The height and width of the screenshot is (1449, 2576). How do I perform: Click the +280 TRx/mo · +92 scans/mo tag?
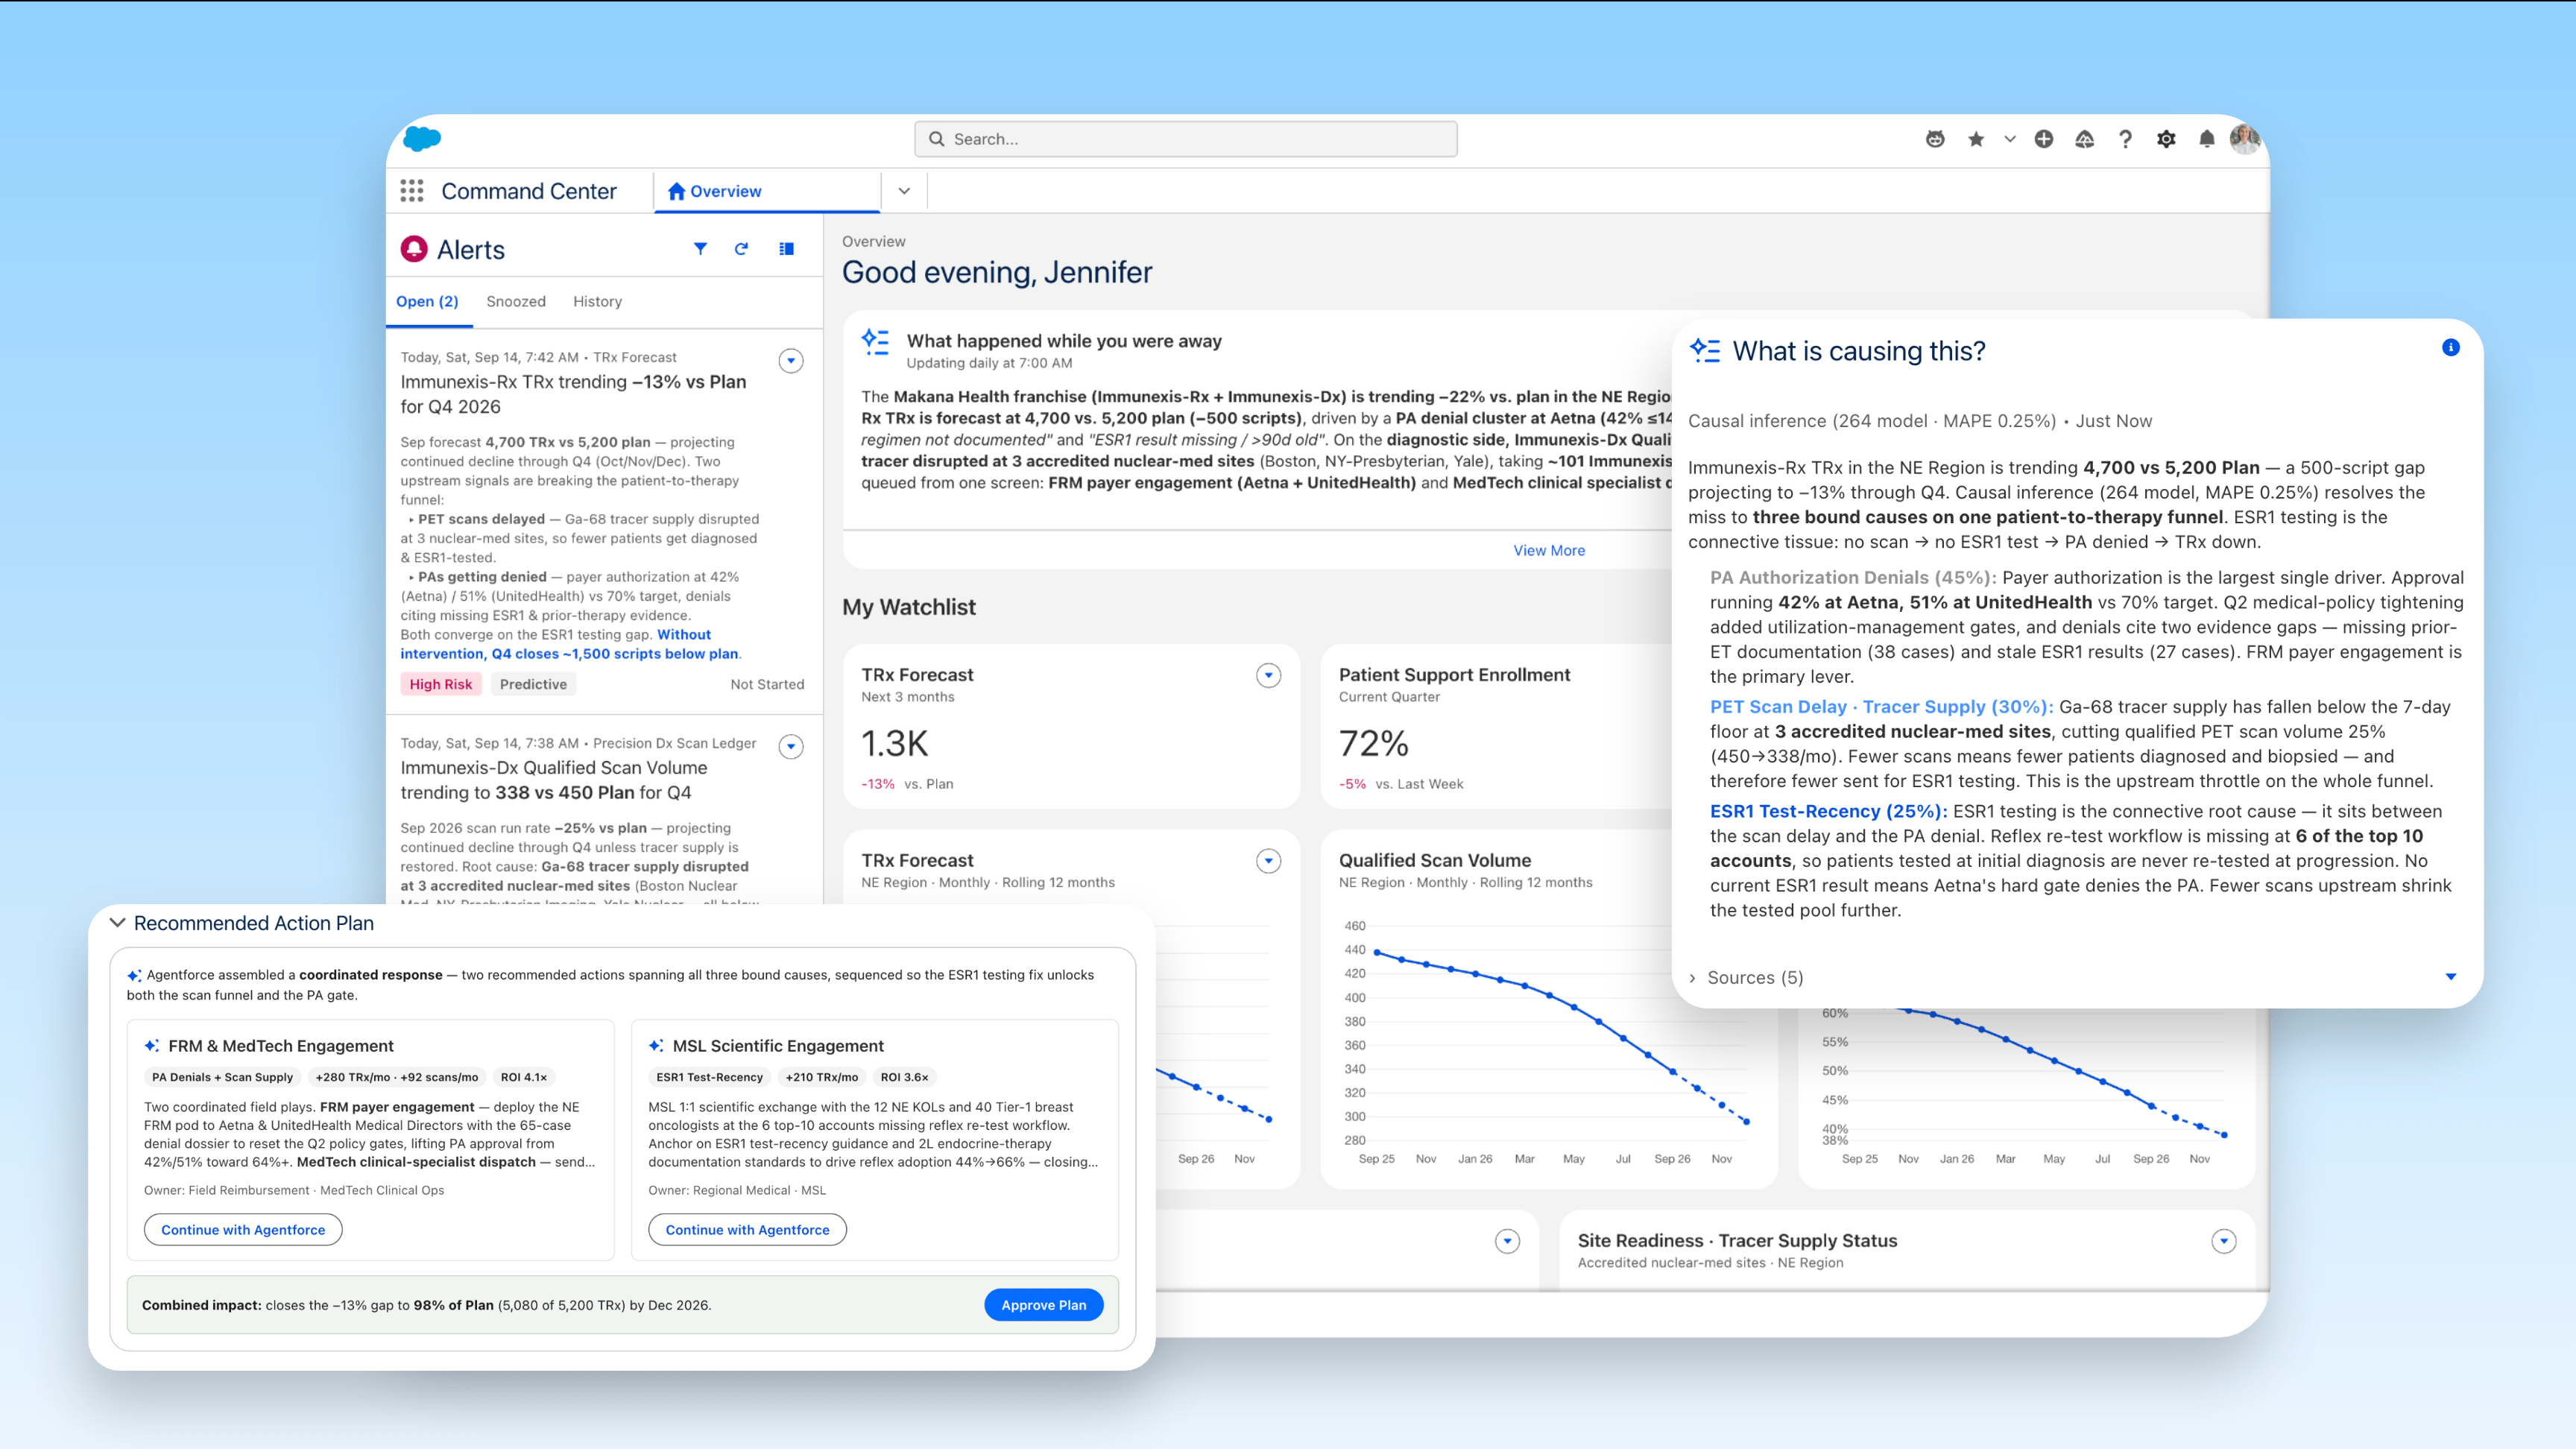397,1077
